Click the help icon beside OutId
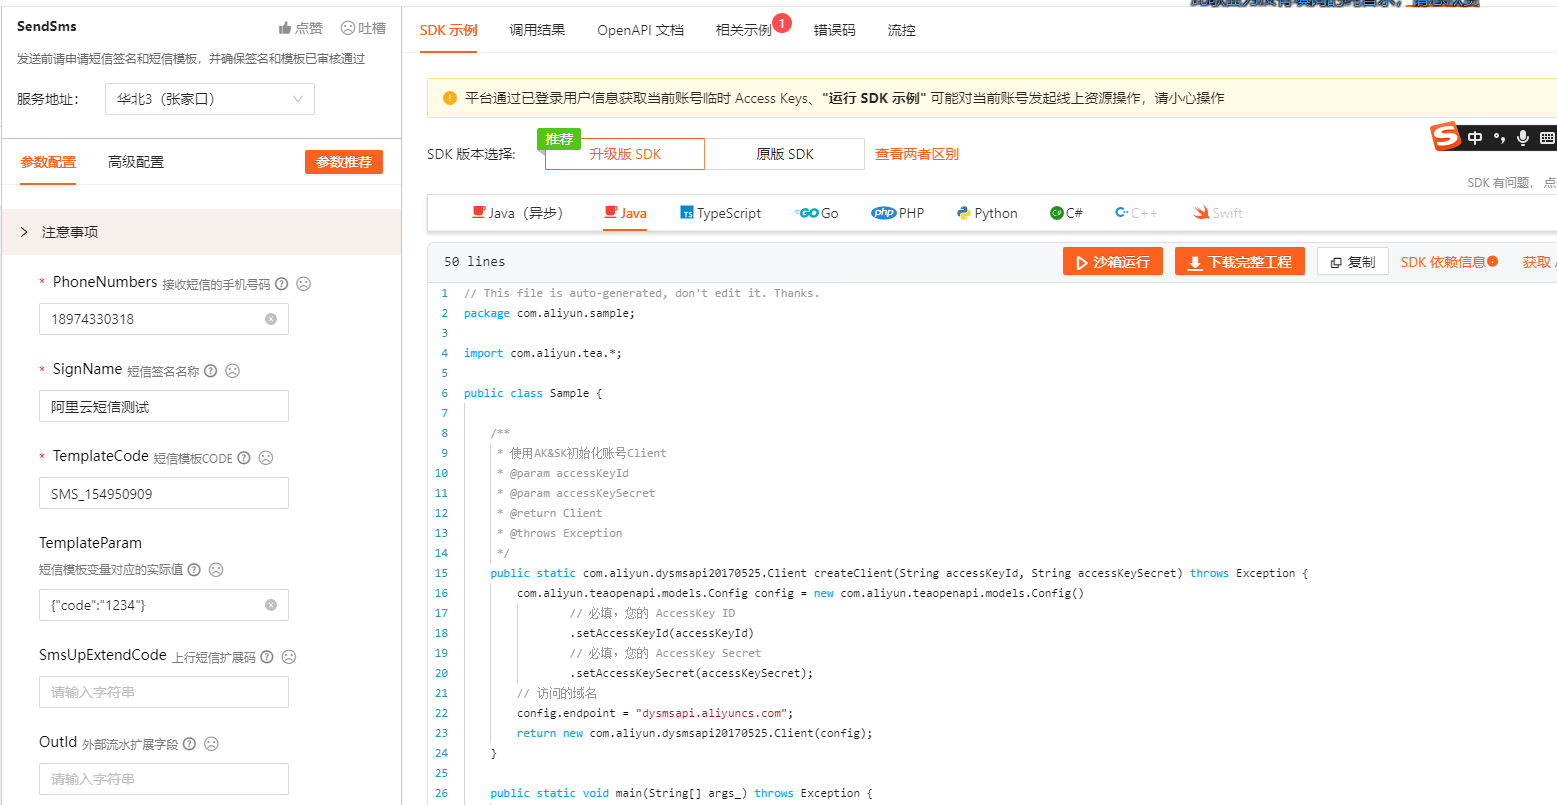 coord(190,744)
